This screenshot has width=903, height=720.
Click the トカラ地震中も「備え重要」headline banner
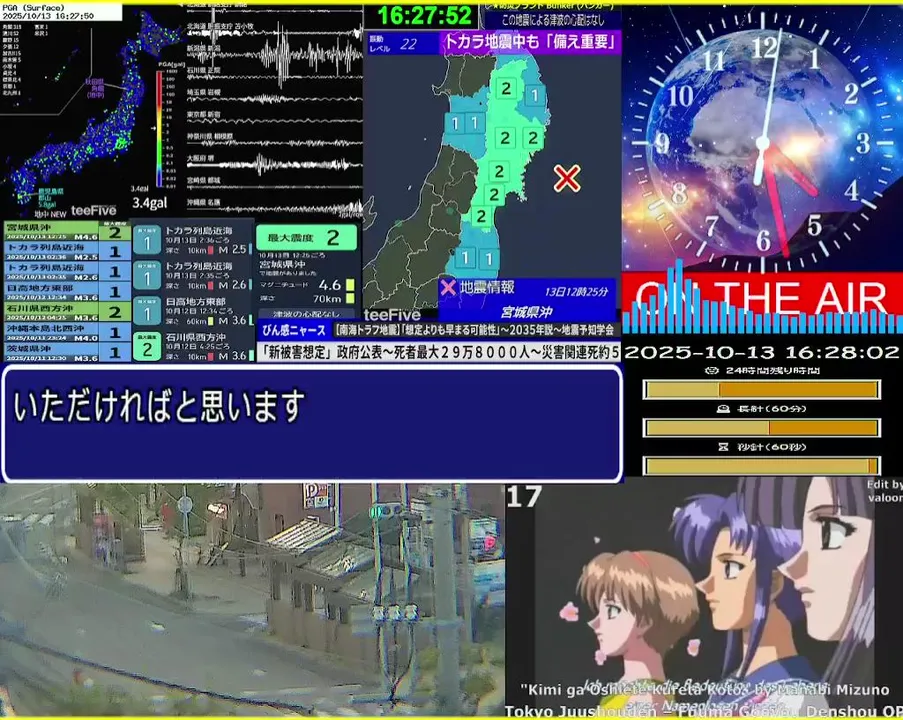[x=530, y=42]
